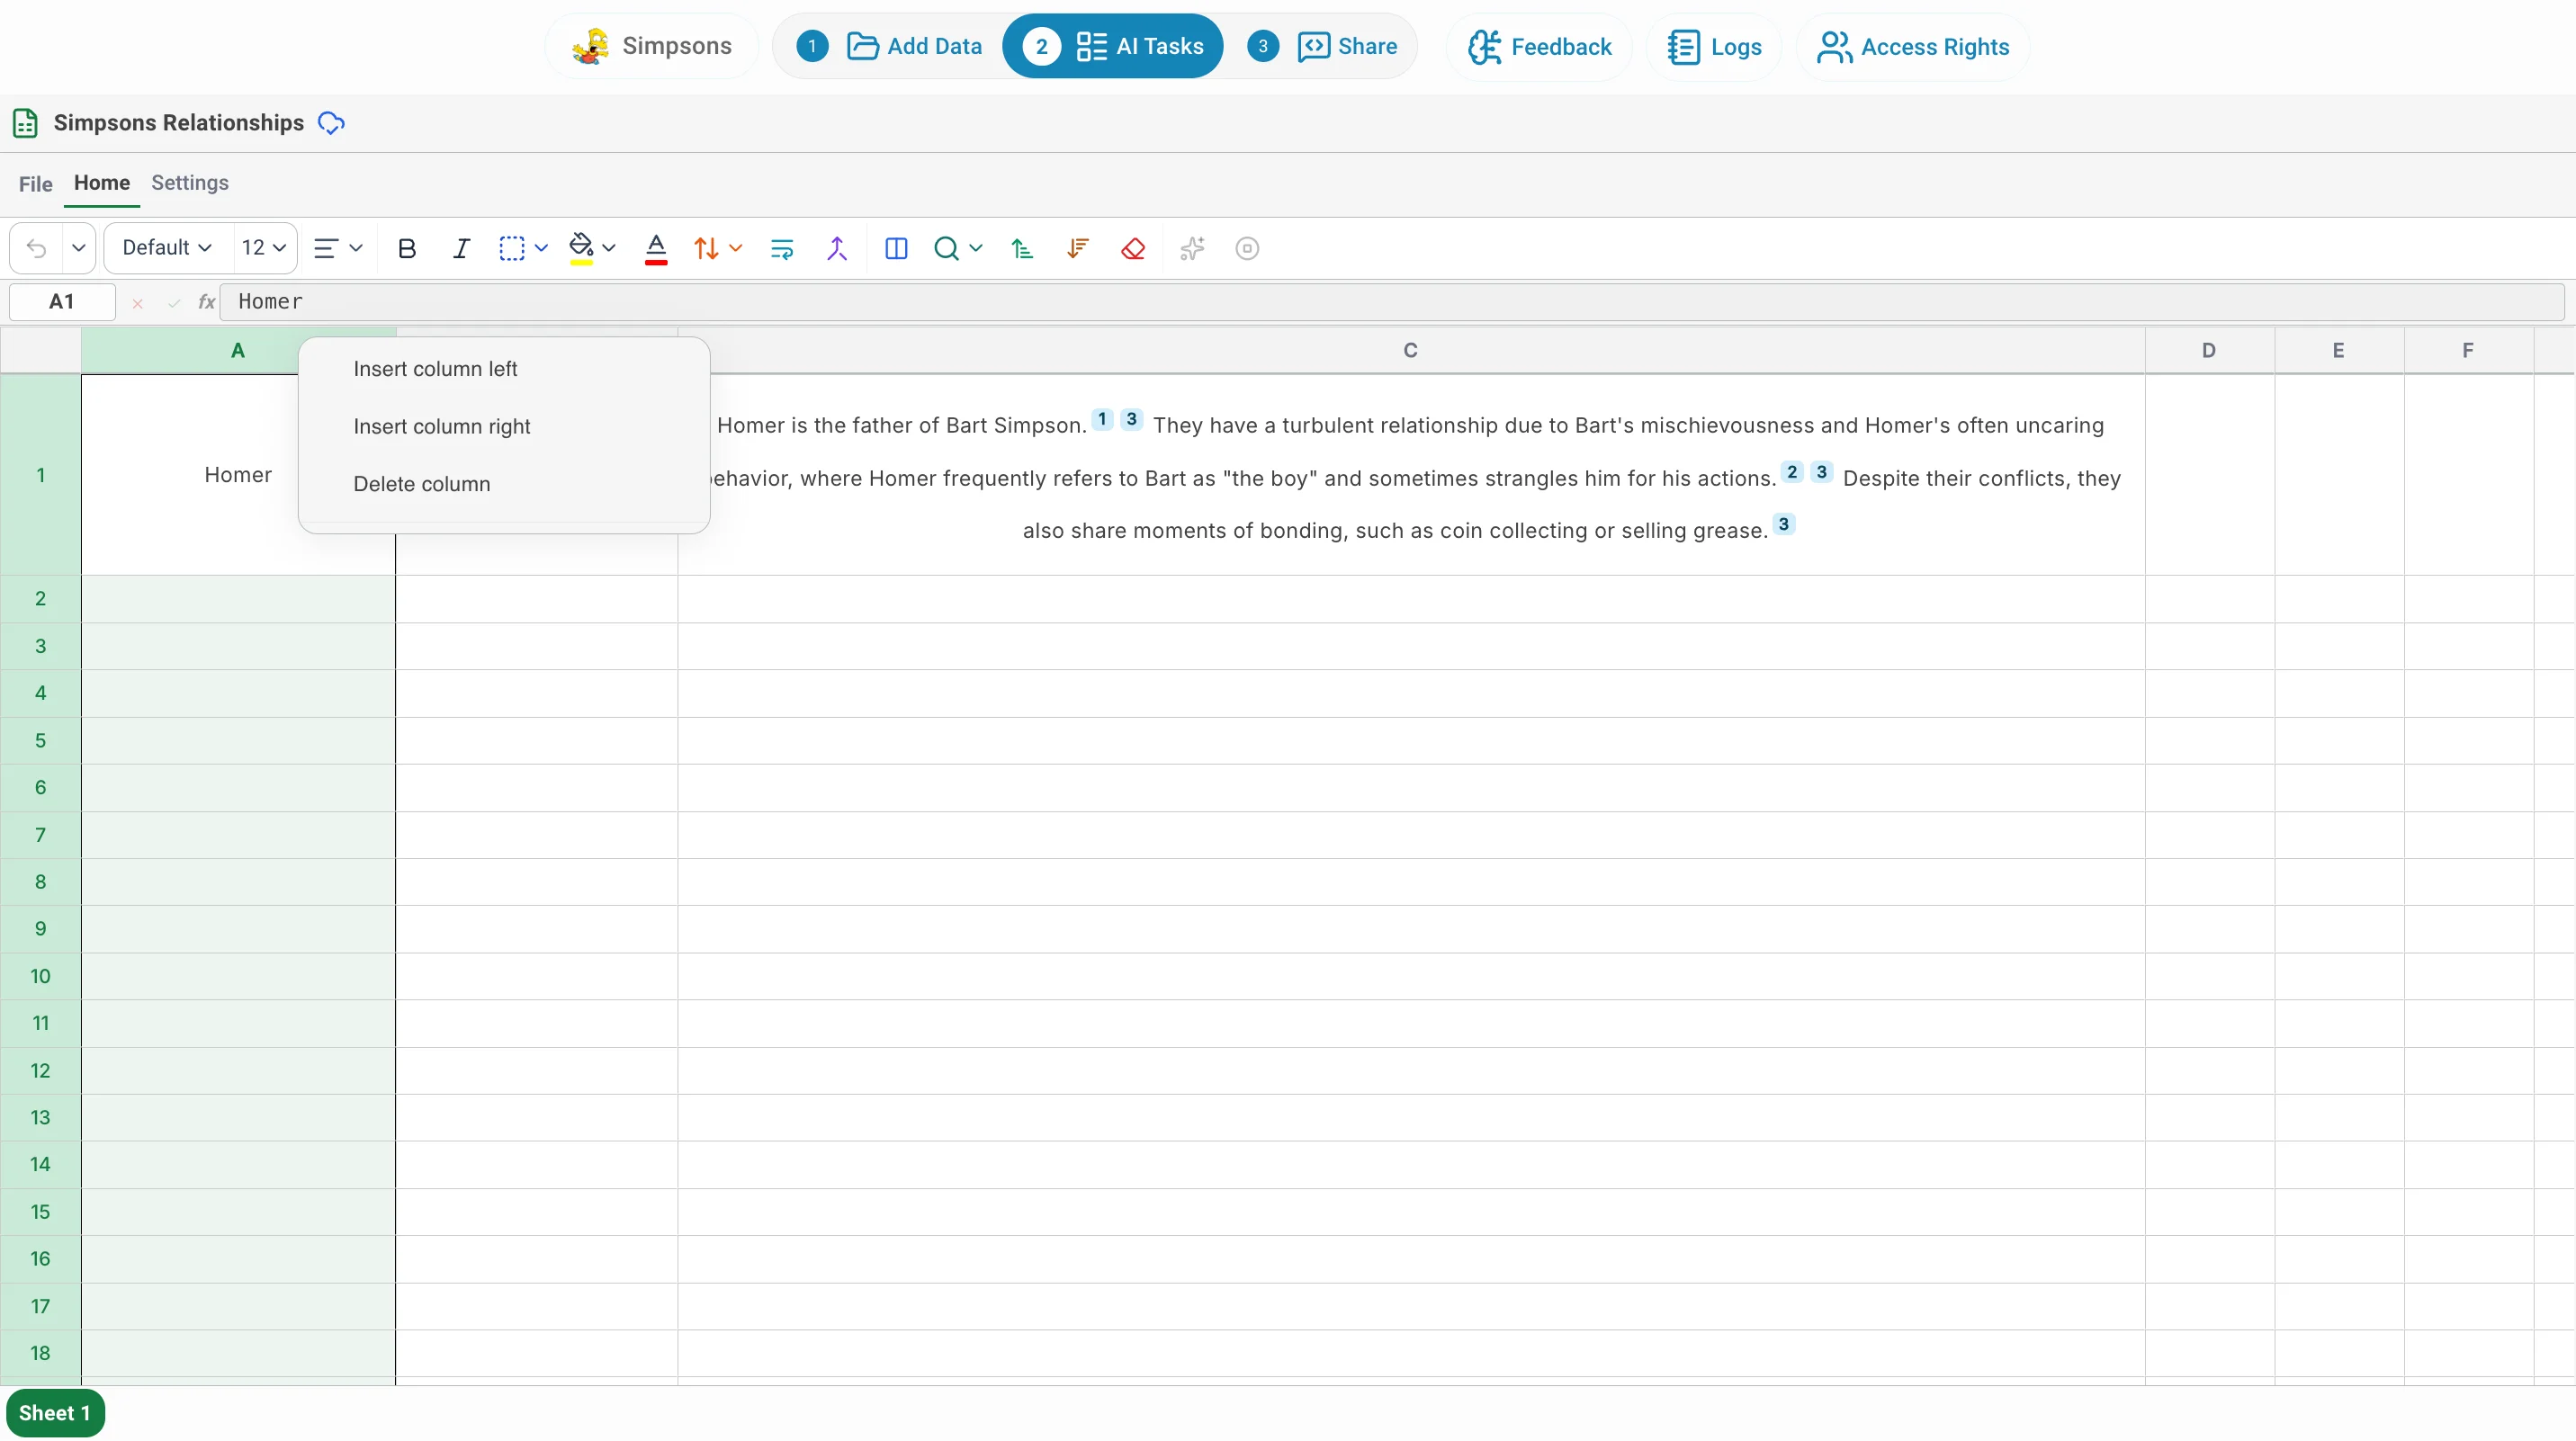Image resolution: width=2576 pixels, height=1441 pixels.
Task: Switch to the Settings tab
Action: (190, 183)
